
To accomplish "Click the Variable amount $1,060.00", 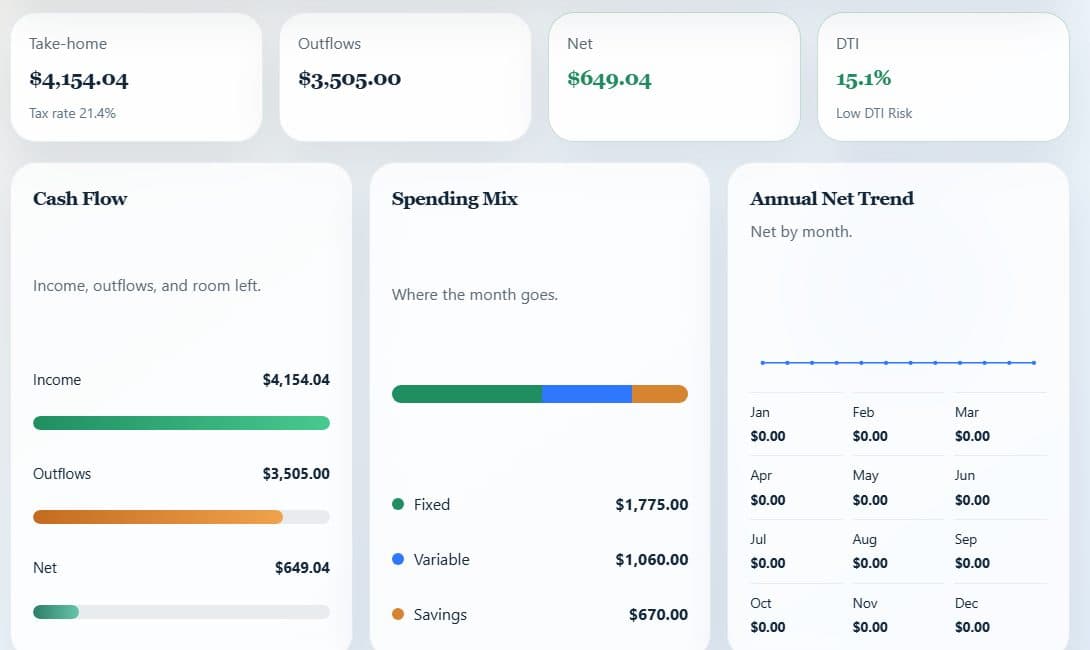I will pyautogui.click(x=651, y=560).
